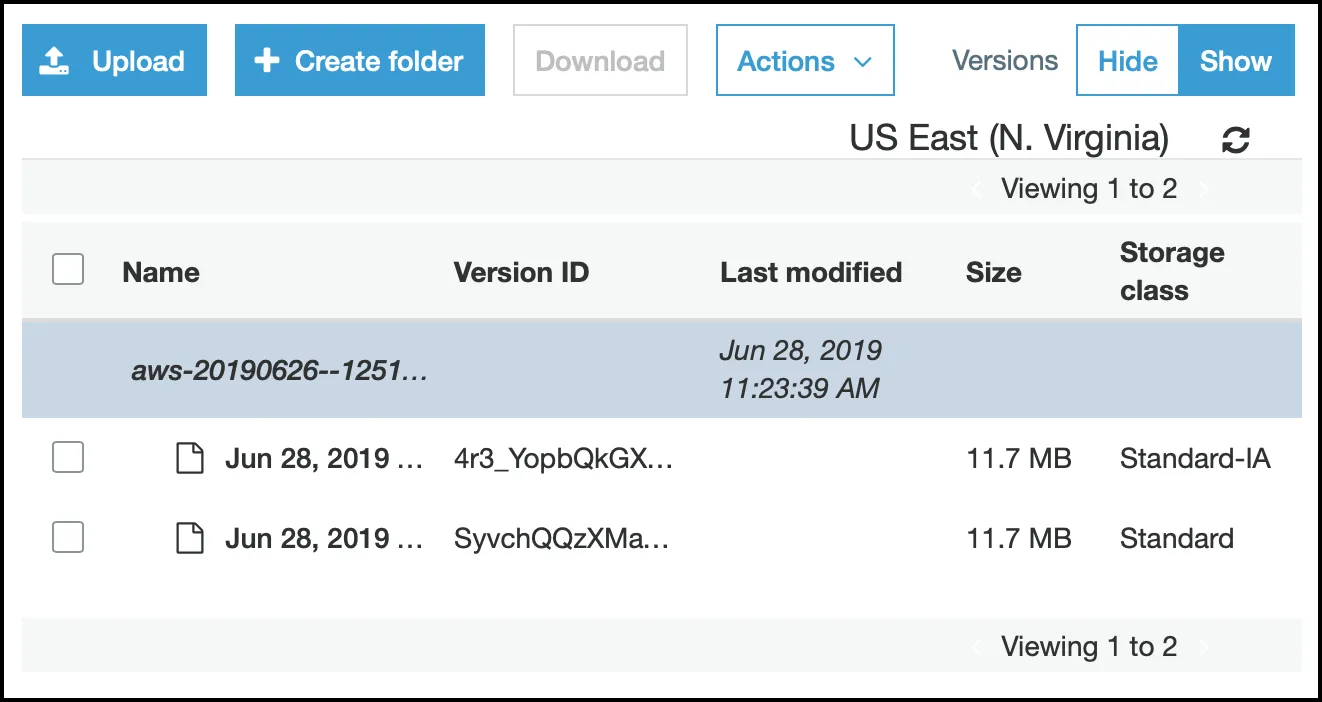
Task: Click the Actions dropdown chevron
Action: (x=862, y=62)
